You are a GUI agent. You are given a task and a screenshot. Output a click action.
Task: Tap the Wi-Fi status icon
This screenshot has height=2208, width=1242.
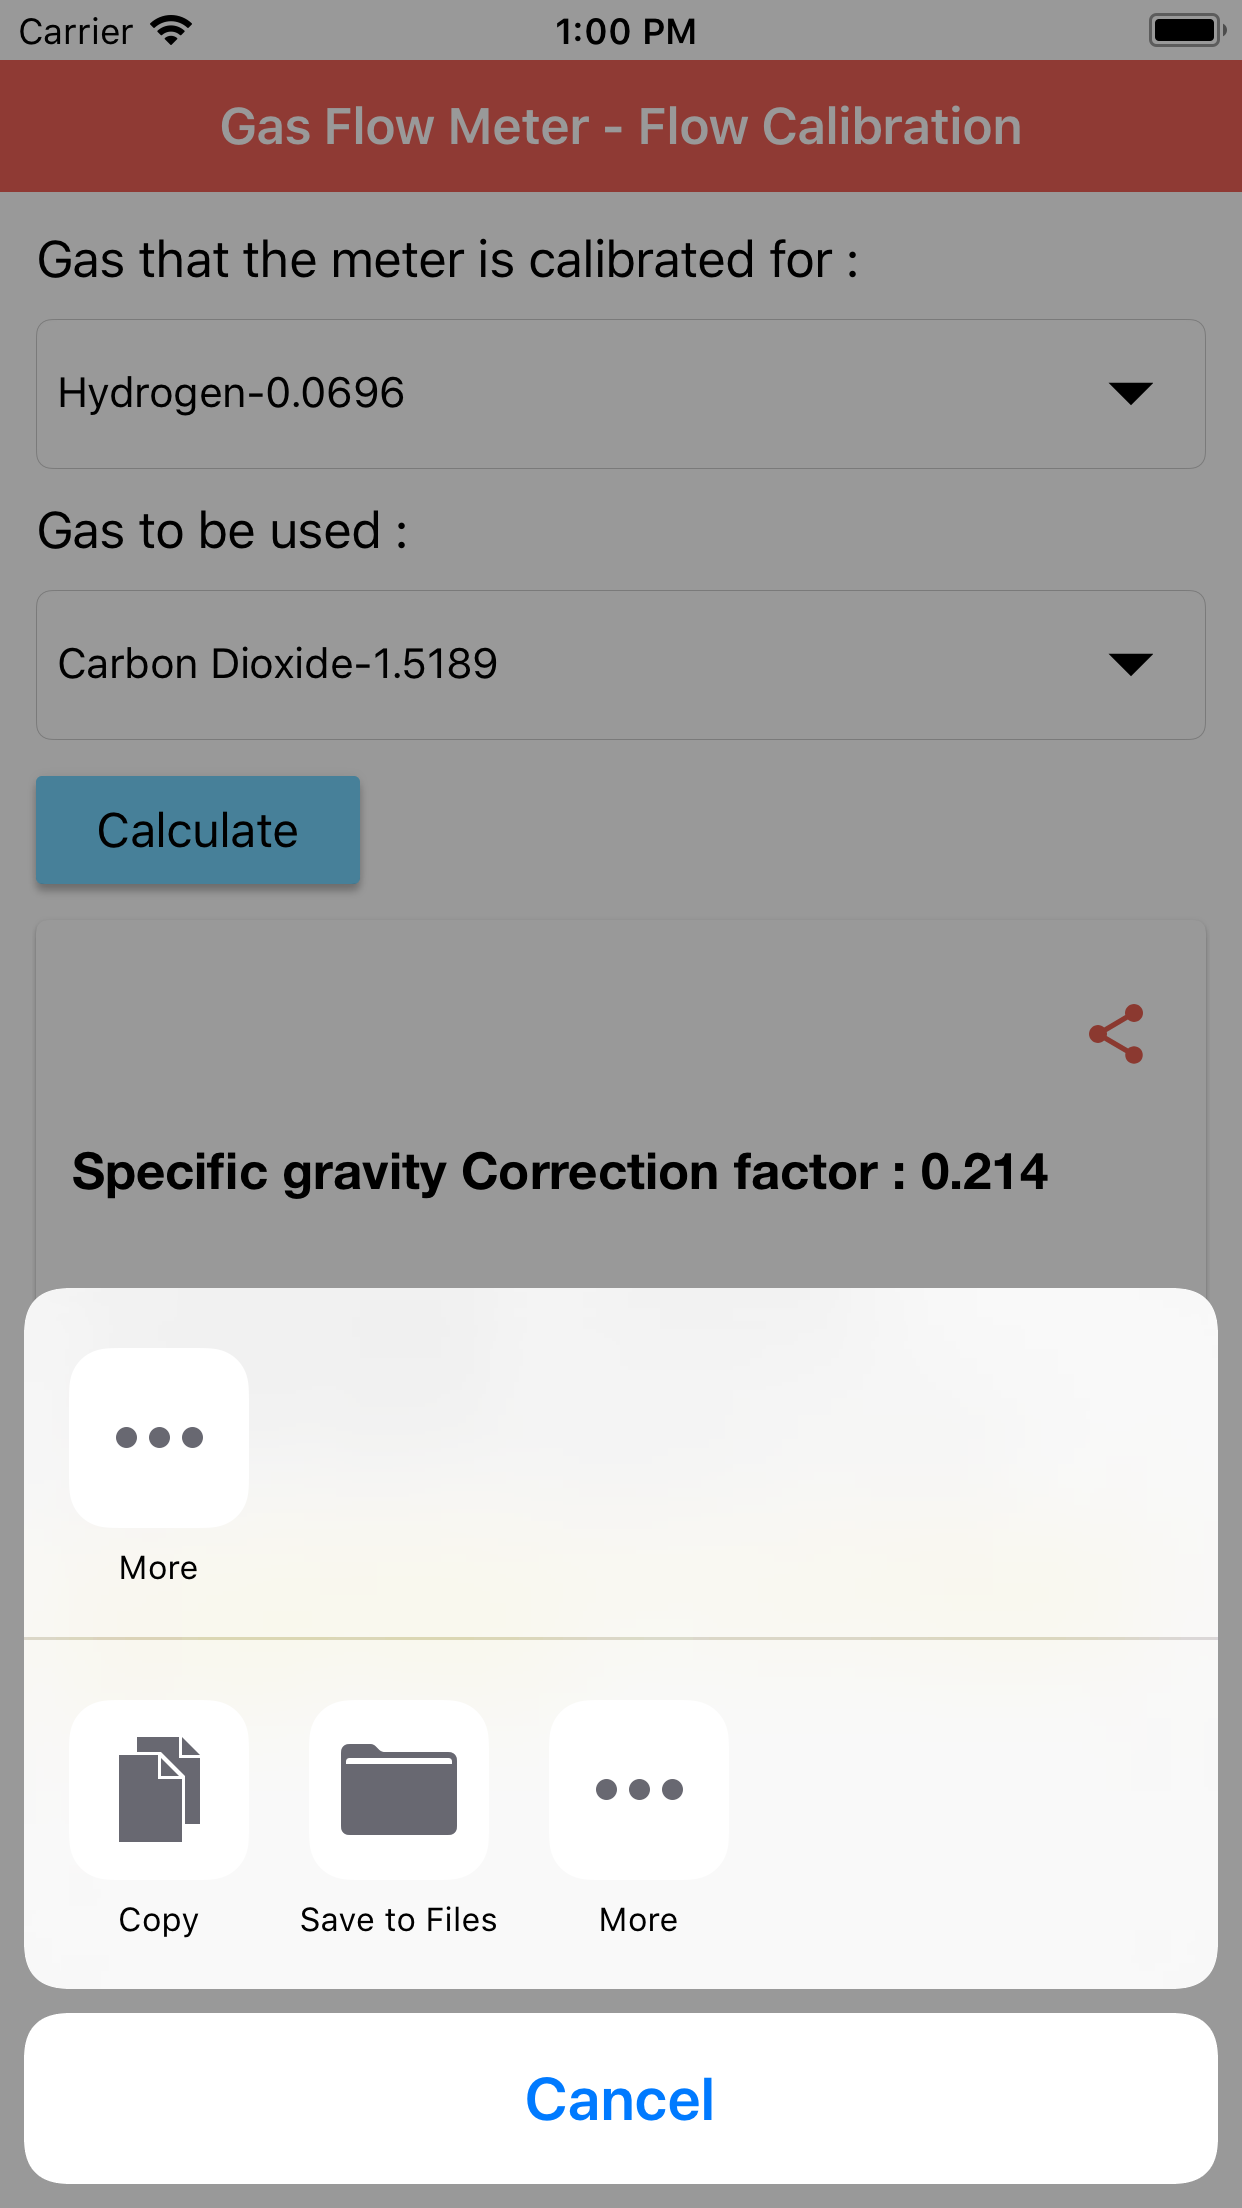tap(171, 31)
